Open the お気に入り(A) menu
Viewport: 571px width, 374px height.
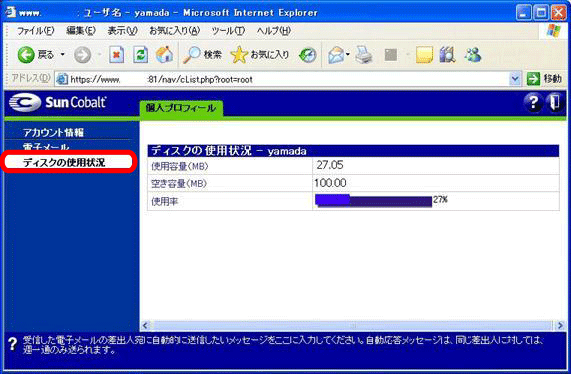(x=174, y=31)
